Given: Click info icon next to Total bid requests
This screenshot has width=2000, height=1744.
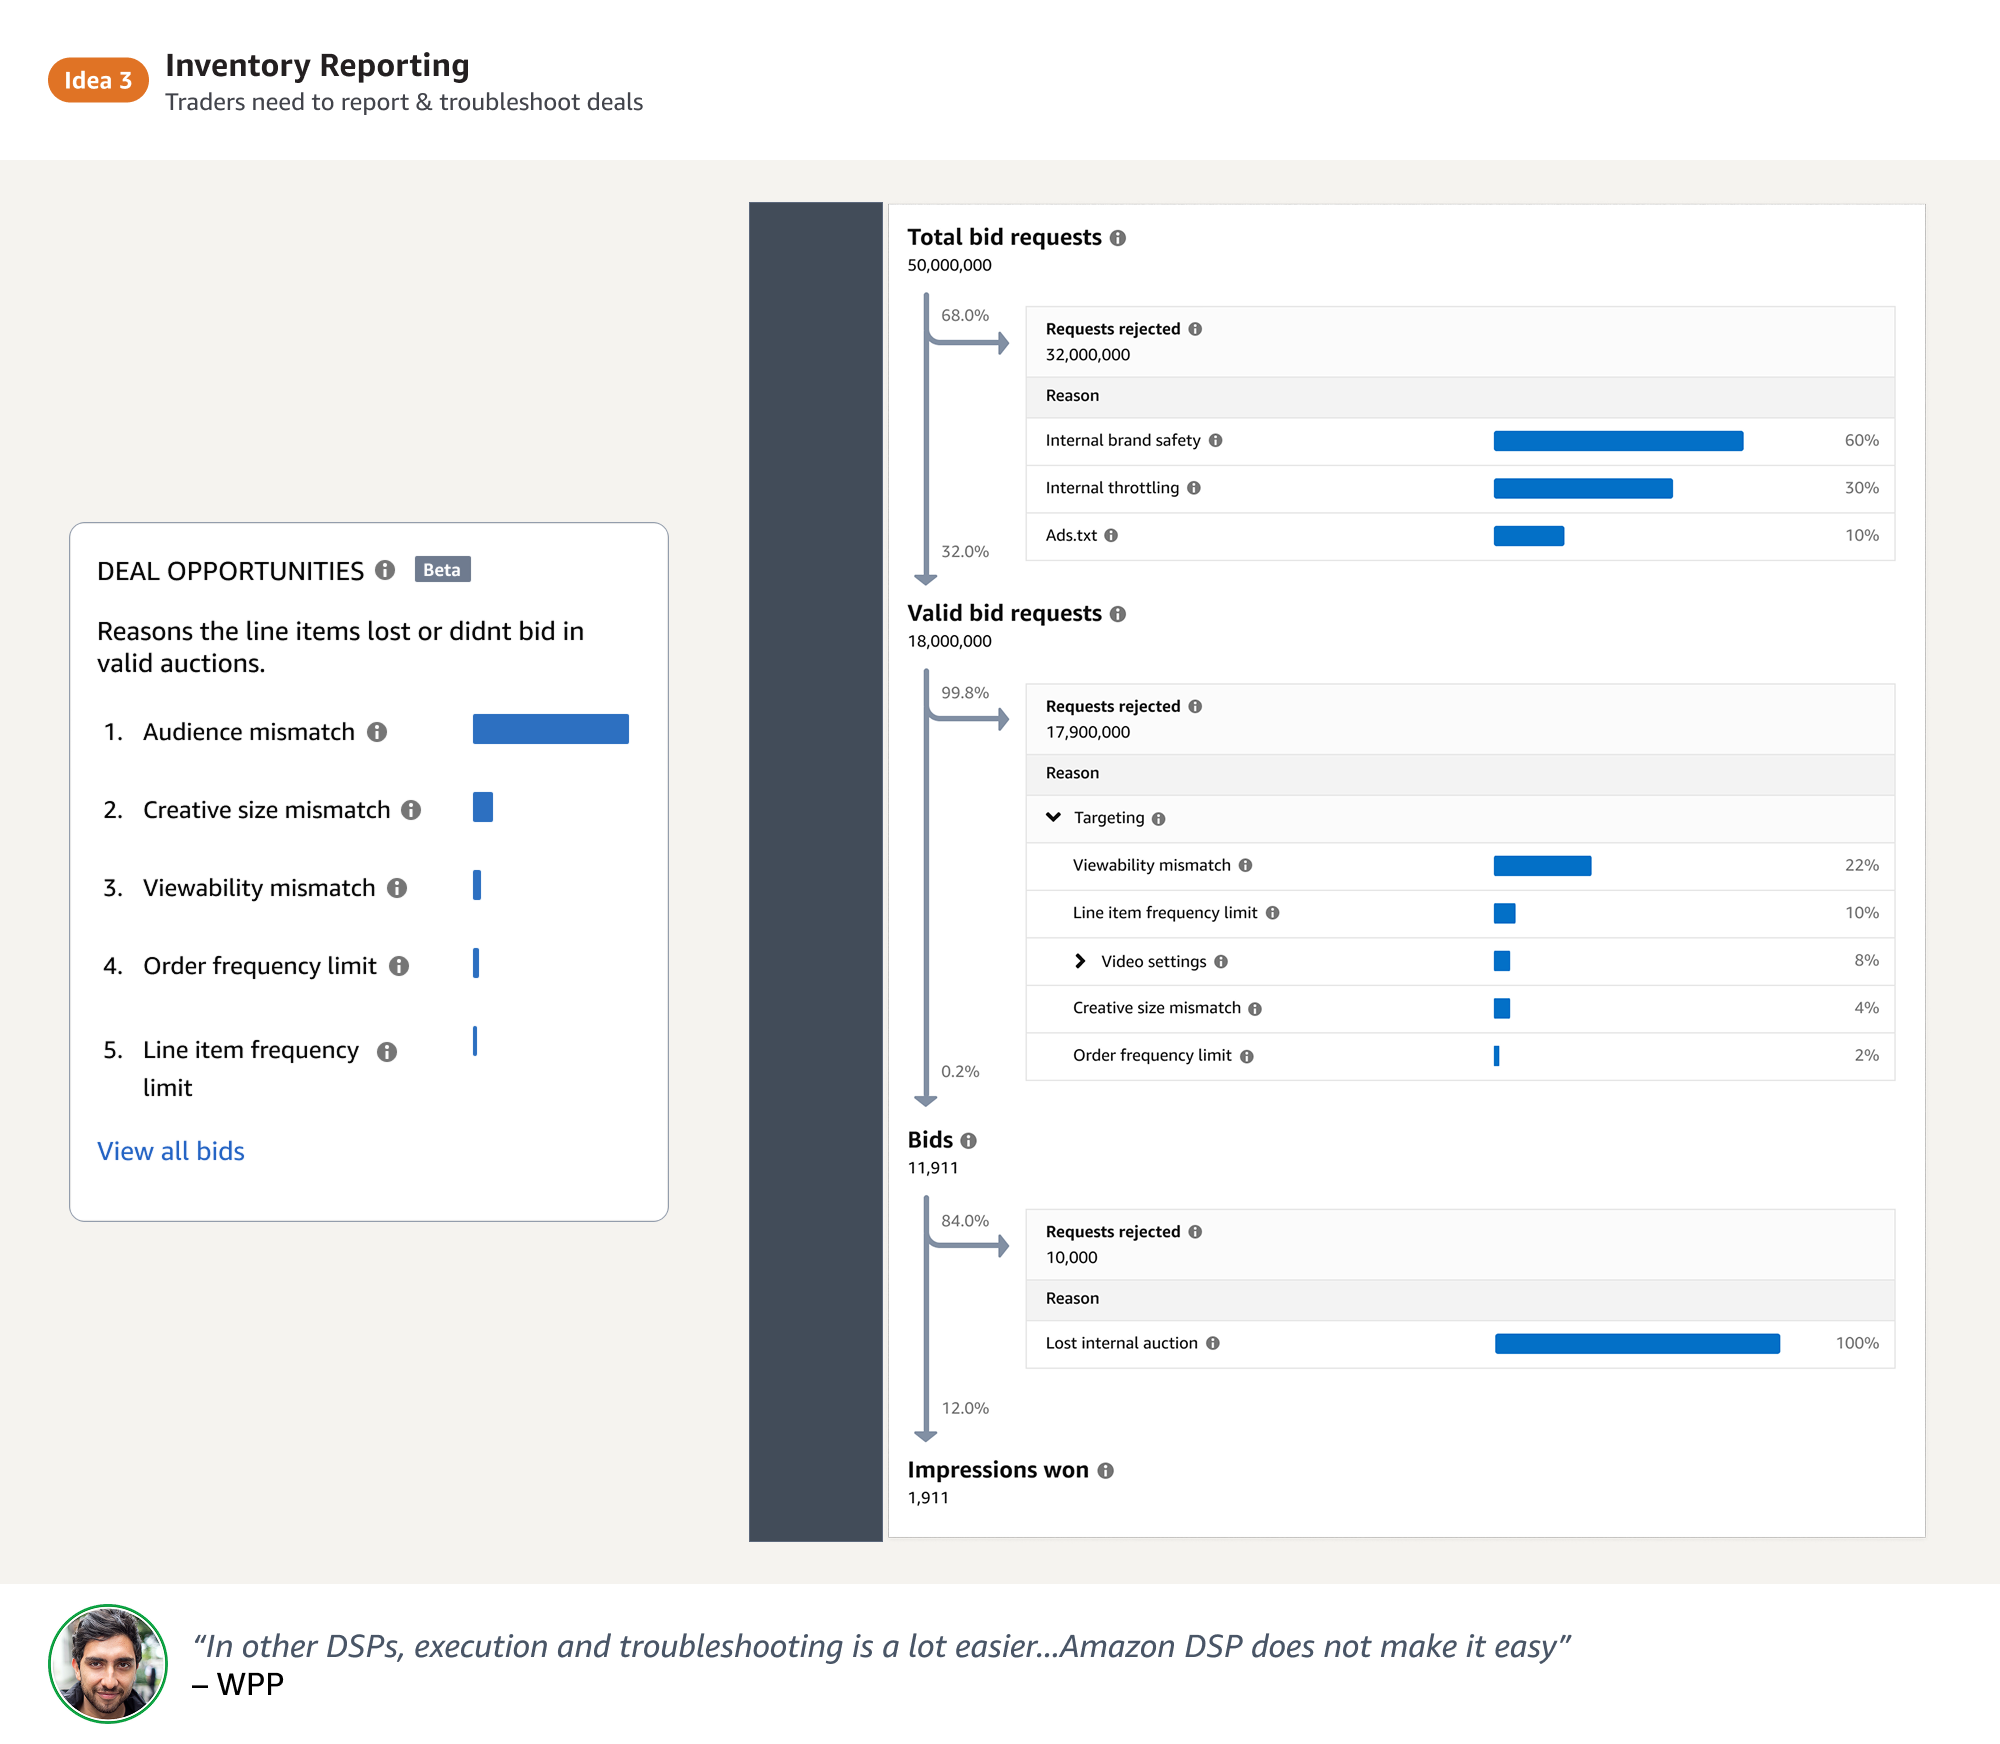Looking at the screenshot, I should (x=1118, y=238).
